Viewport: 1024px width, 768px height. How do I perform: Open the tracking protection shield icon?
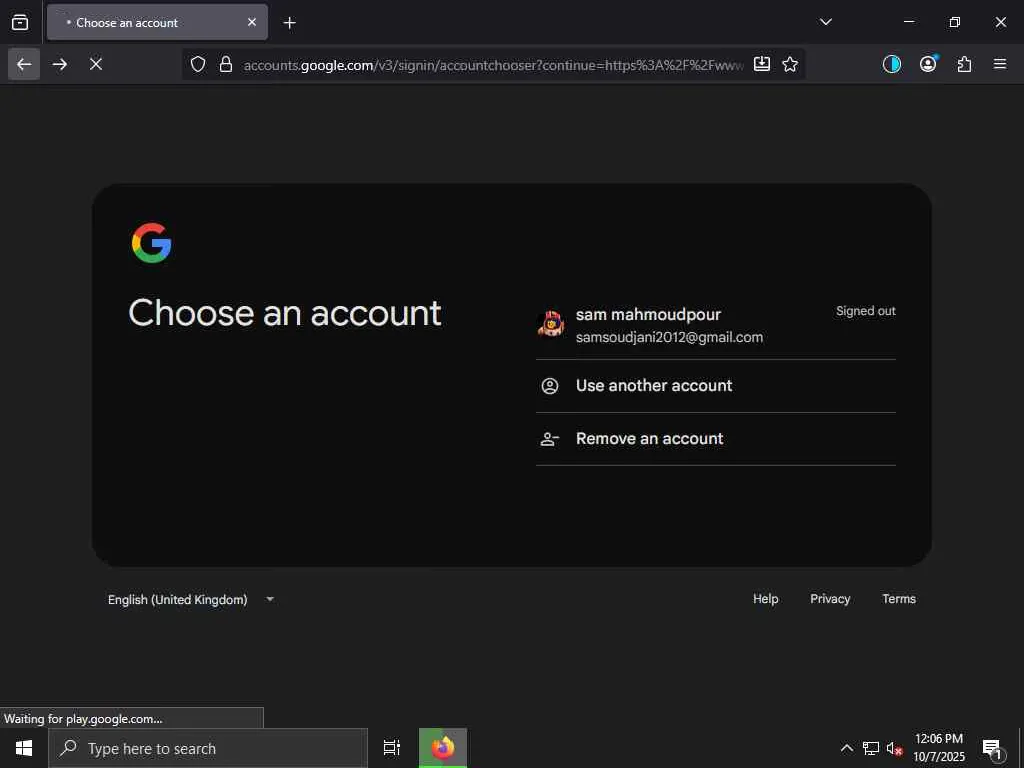[x=198, y=64]
